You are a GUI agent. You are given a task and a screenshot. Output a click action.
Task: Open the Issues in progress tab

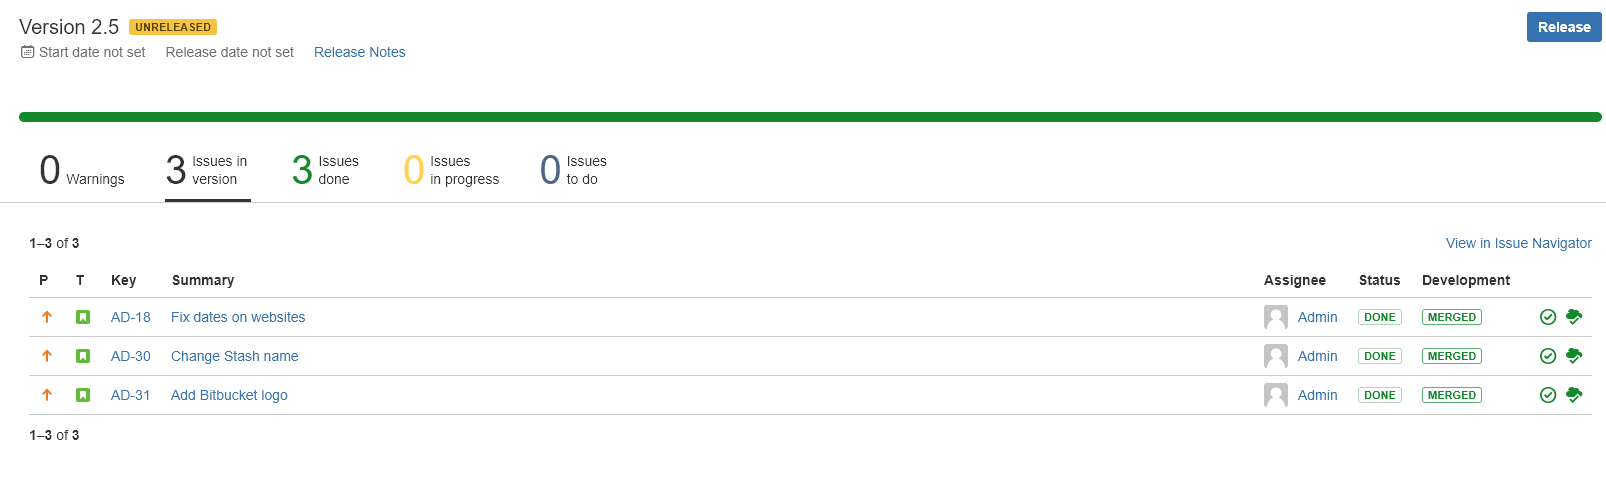pos(451,170)
